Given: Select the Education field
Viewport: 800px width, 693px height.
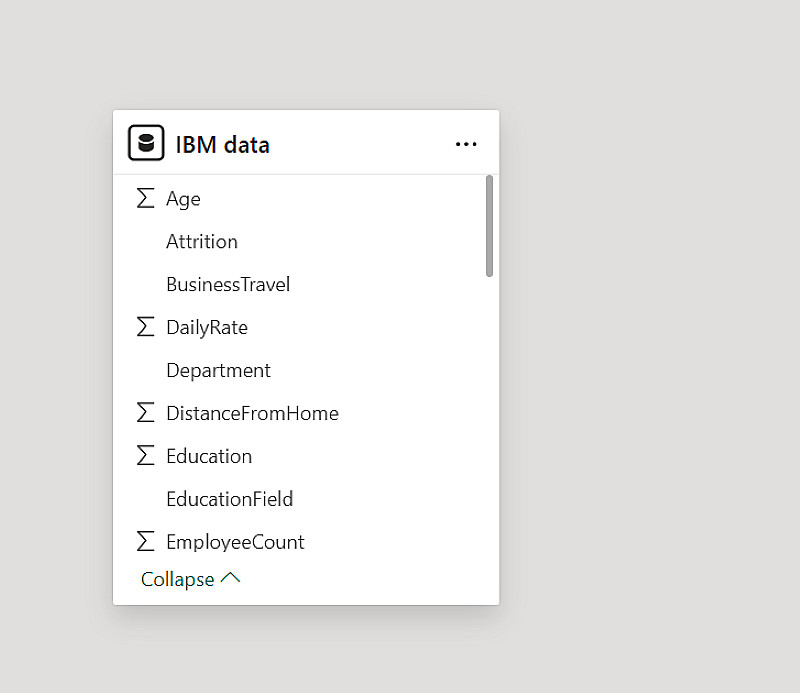Looking at the screenshot, I should (x=209, y=457).
